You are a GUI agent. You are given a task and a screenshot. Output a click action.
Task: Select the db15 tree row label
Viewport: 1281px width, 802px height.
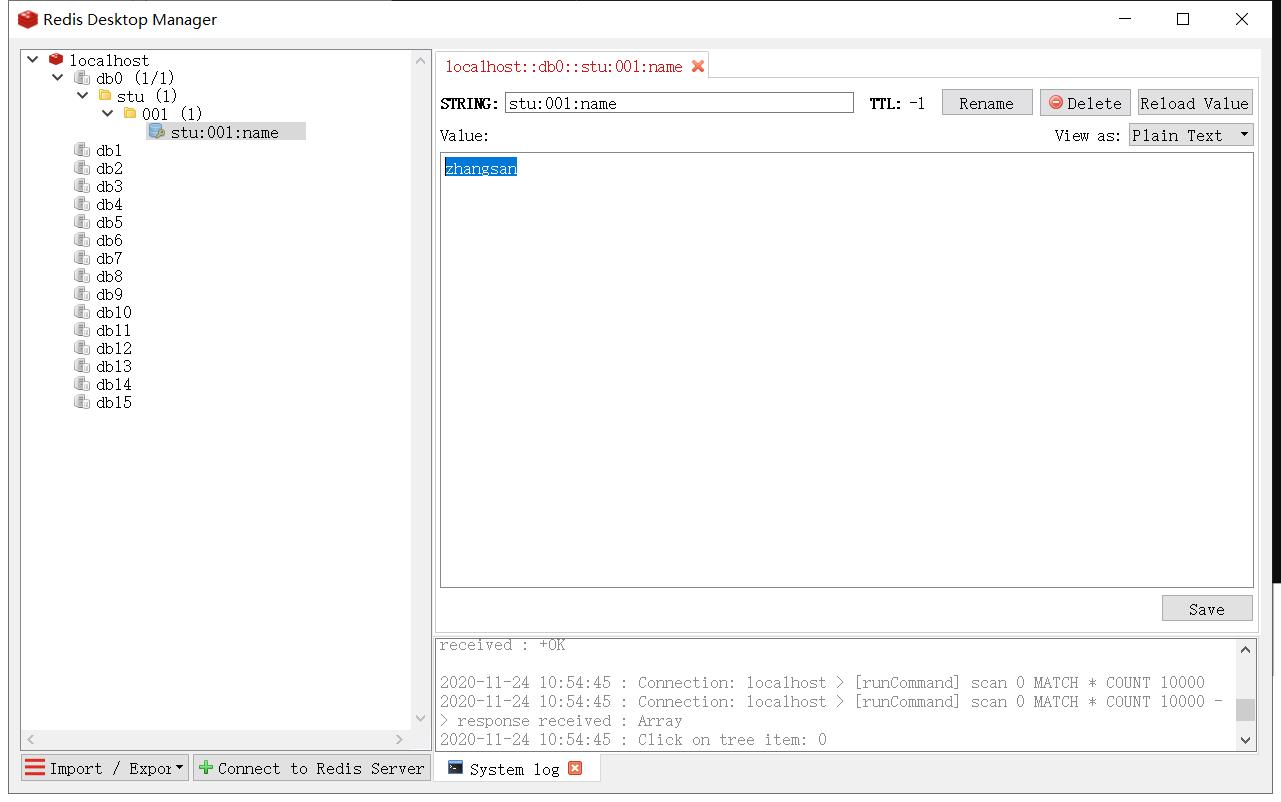point(114,403)
